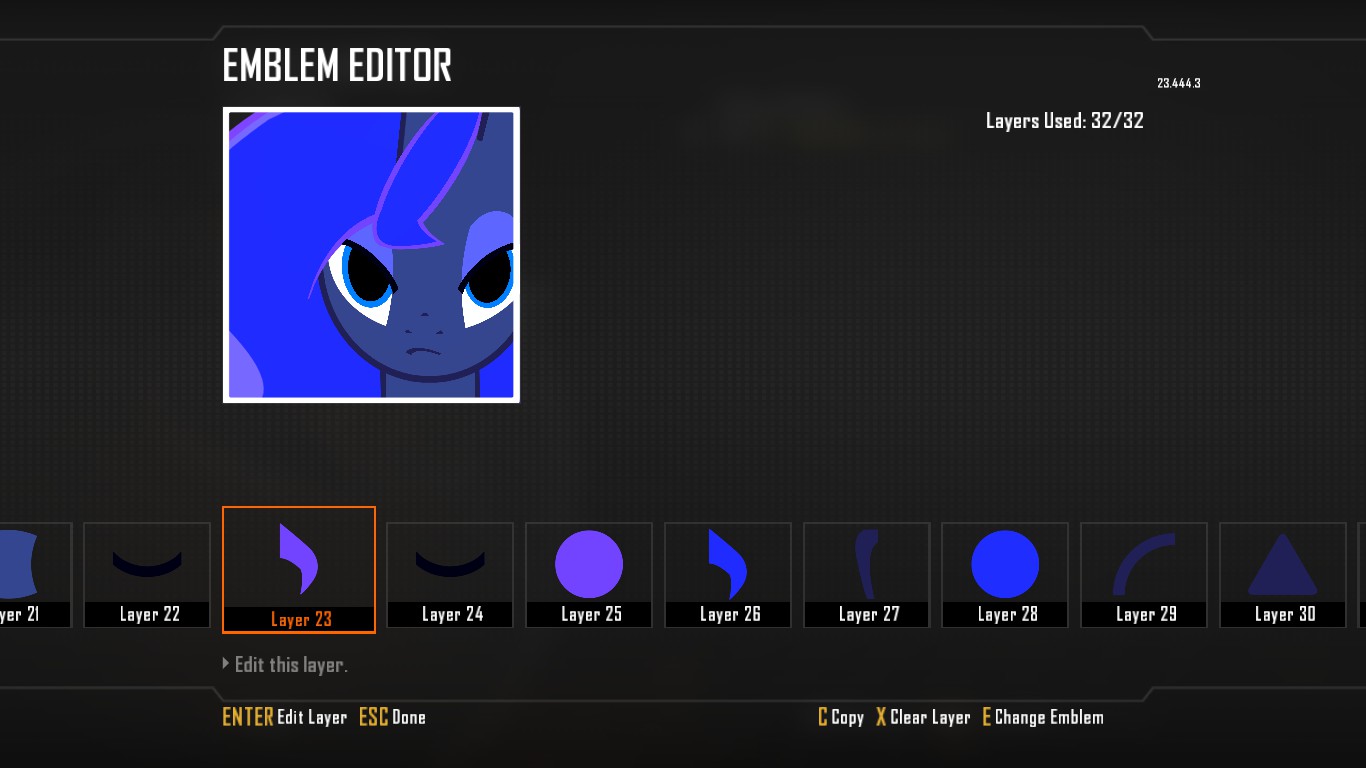Select the Layer 30 dark triangle
The height and width of the screenshot is (768, 1366).
pyautogui.click(x=1282, y=565)
